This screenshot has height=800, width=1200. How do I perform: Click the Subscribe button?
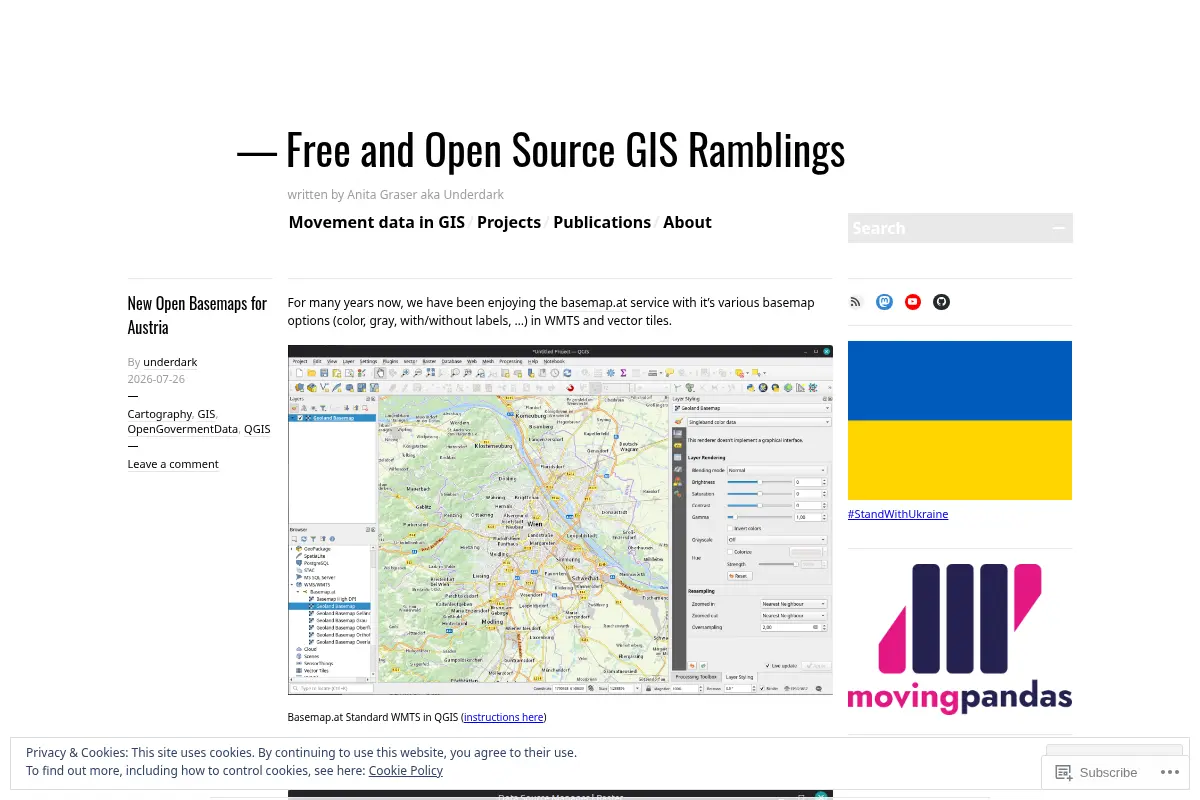(1097, 772)
